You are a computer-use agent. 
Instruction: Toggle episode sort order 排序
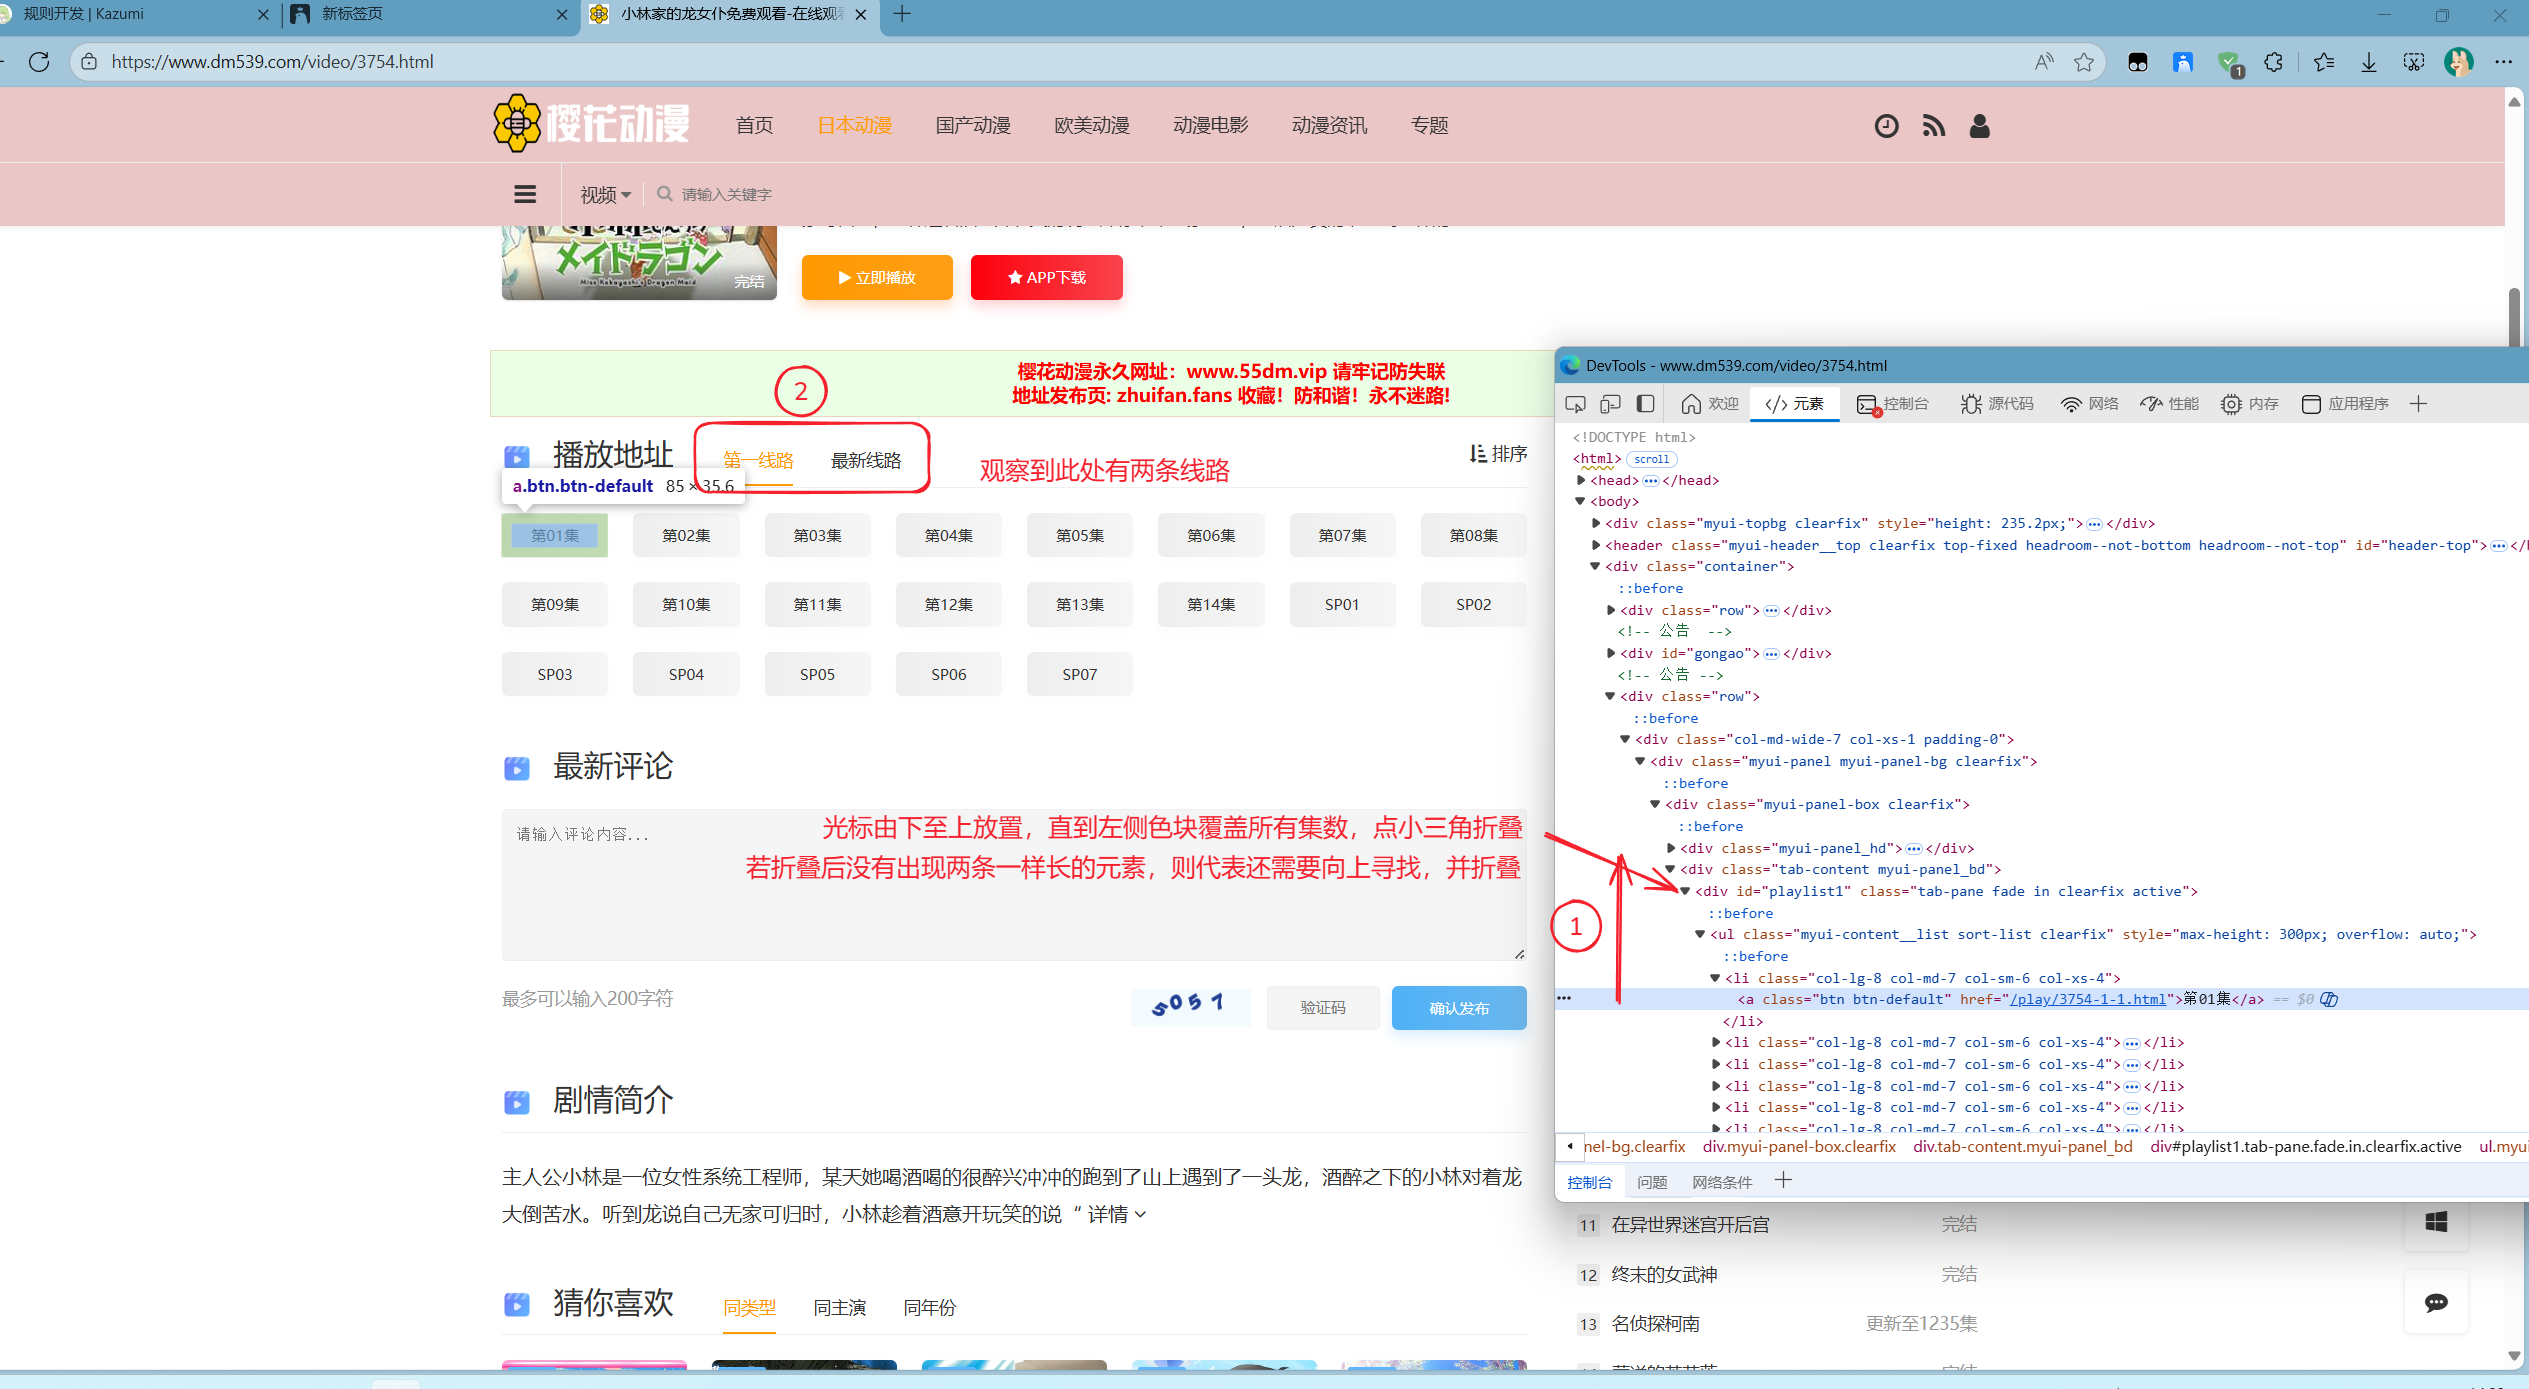coord(1498,454)
